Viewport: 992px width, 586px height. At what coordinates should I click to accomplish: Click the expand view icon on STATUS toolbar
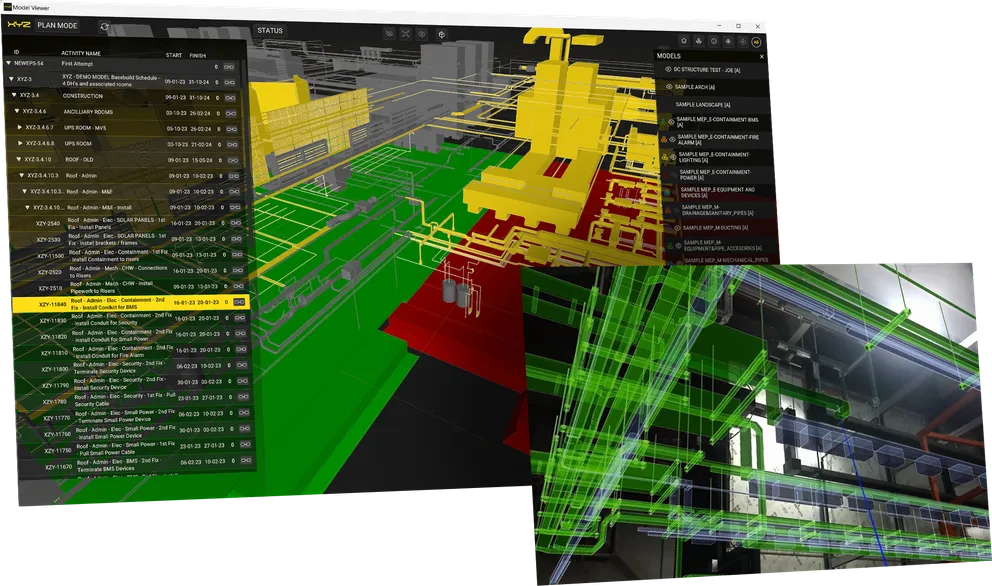[x=405, y=34]
